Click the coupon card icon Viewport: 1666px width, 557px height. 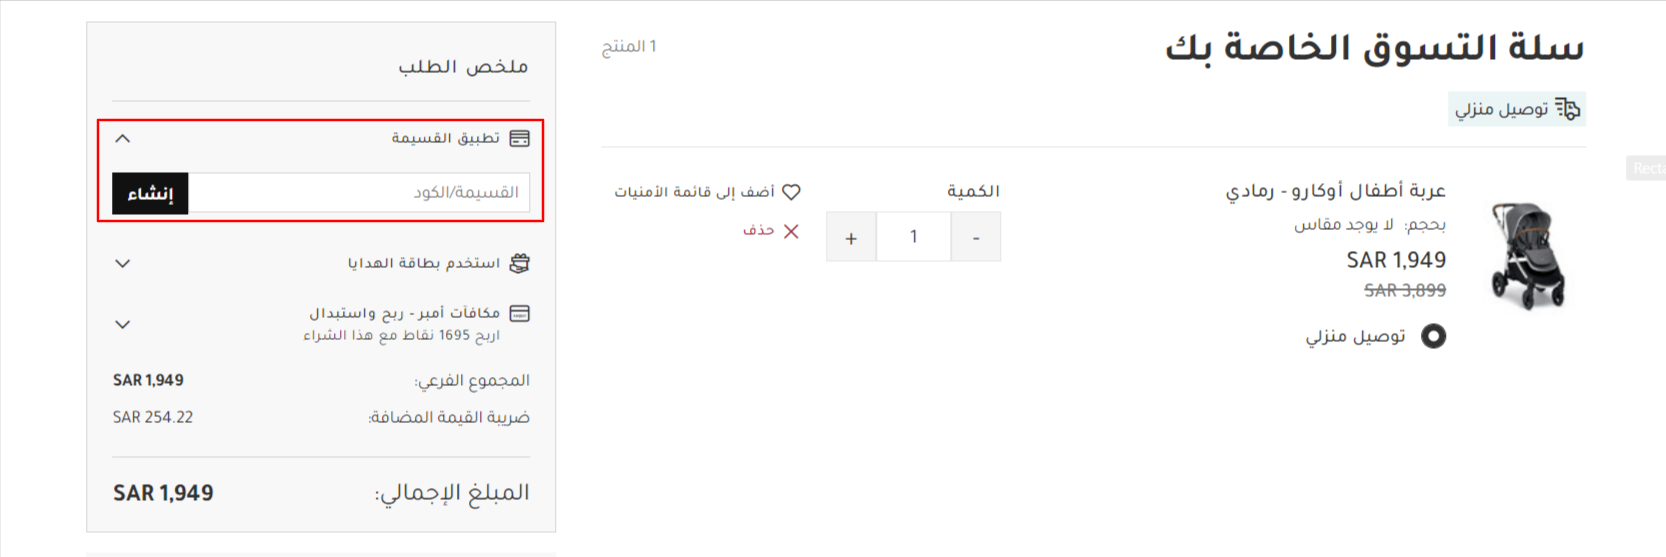(519, 138)
